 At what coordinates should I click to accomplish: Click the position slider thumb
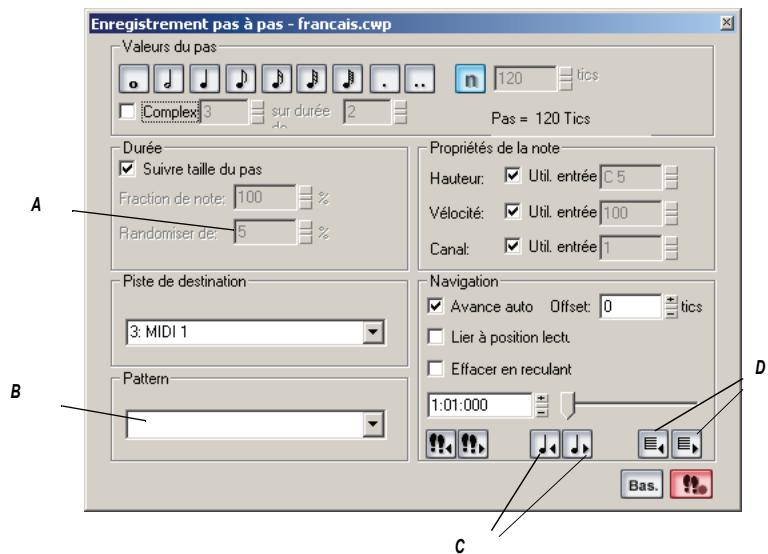tap(567, 405)
